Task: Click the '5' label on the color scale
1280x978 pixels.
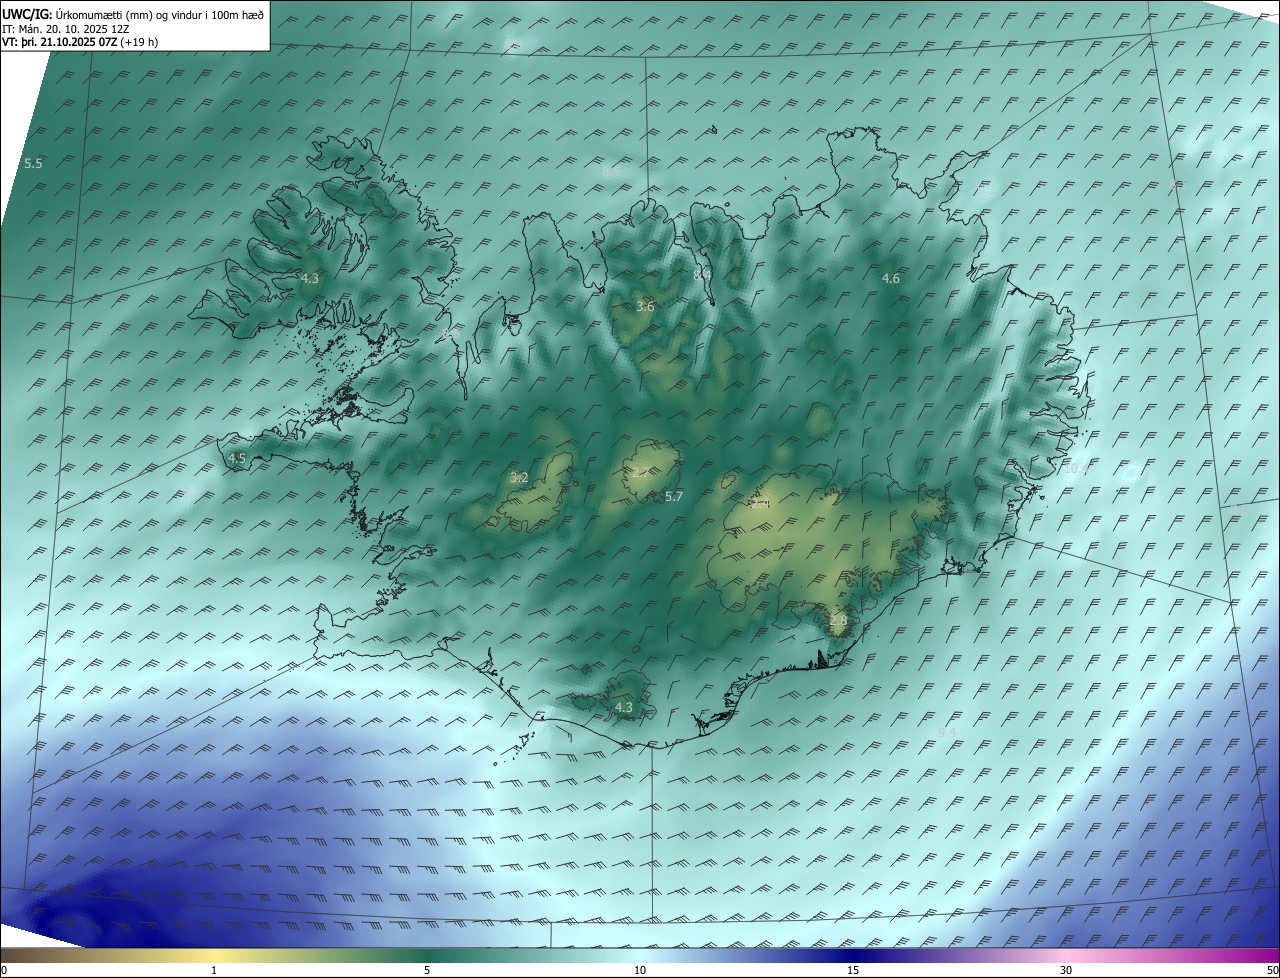Action: (427, 970)
